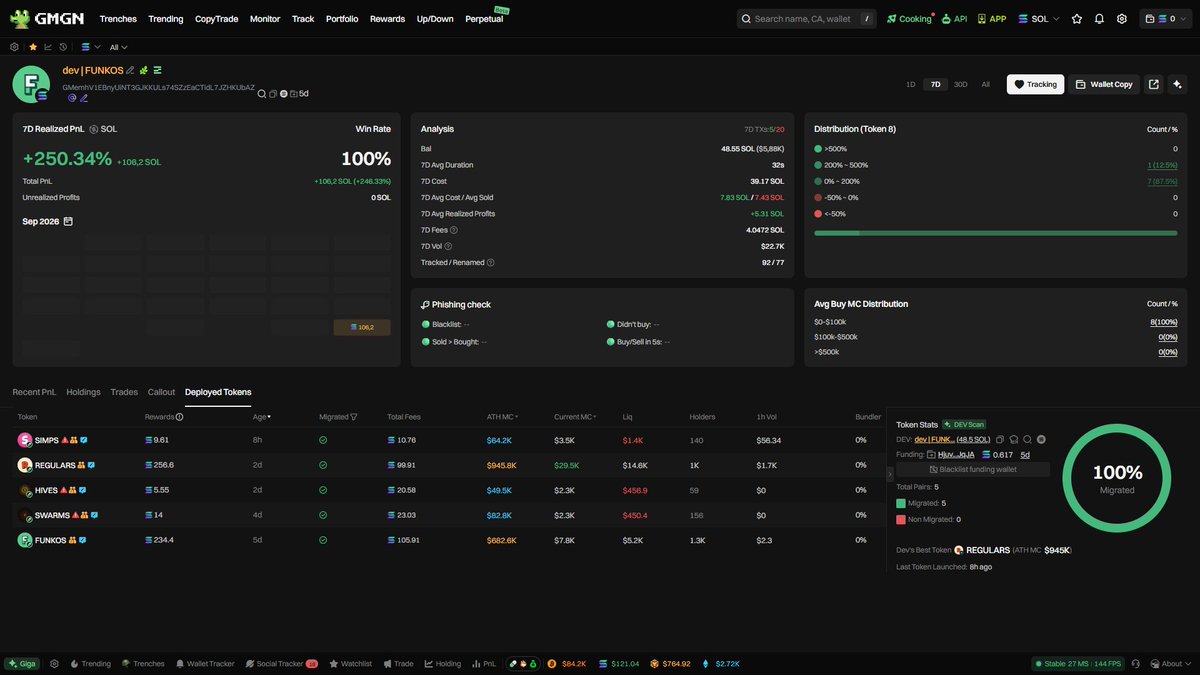Click the favorites star in top bar
Image resolution: width=1200 pixels, height=675 pixels.
point(1077,19)
